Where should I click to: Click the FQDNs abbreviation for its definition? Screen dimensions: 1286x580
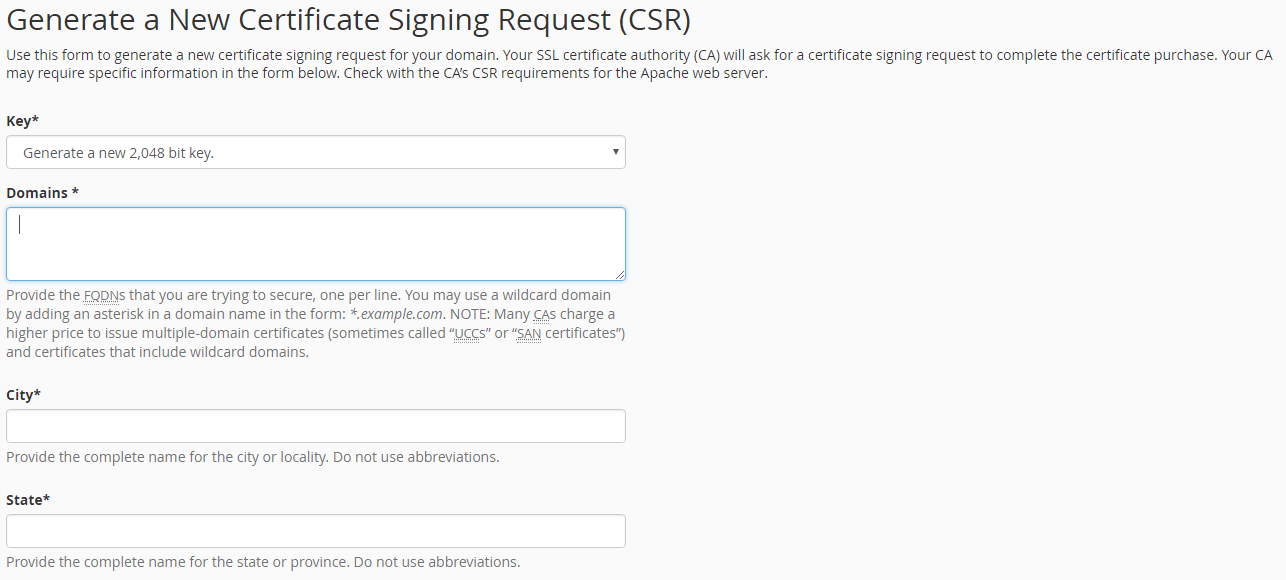[x=98, y=295]
